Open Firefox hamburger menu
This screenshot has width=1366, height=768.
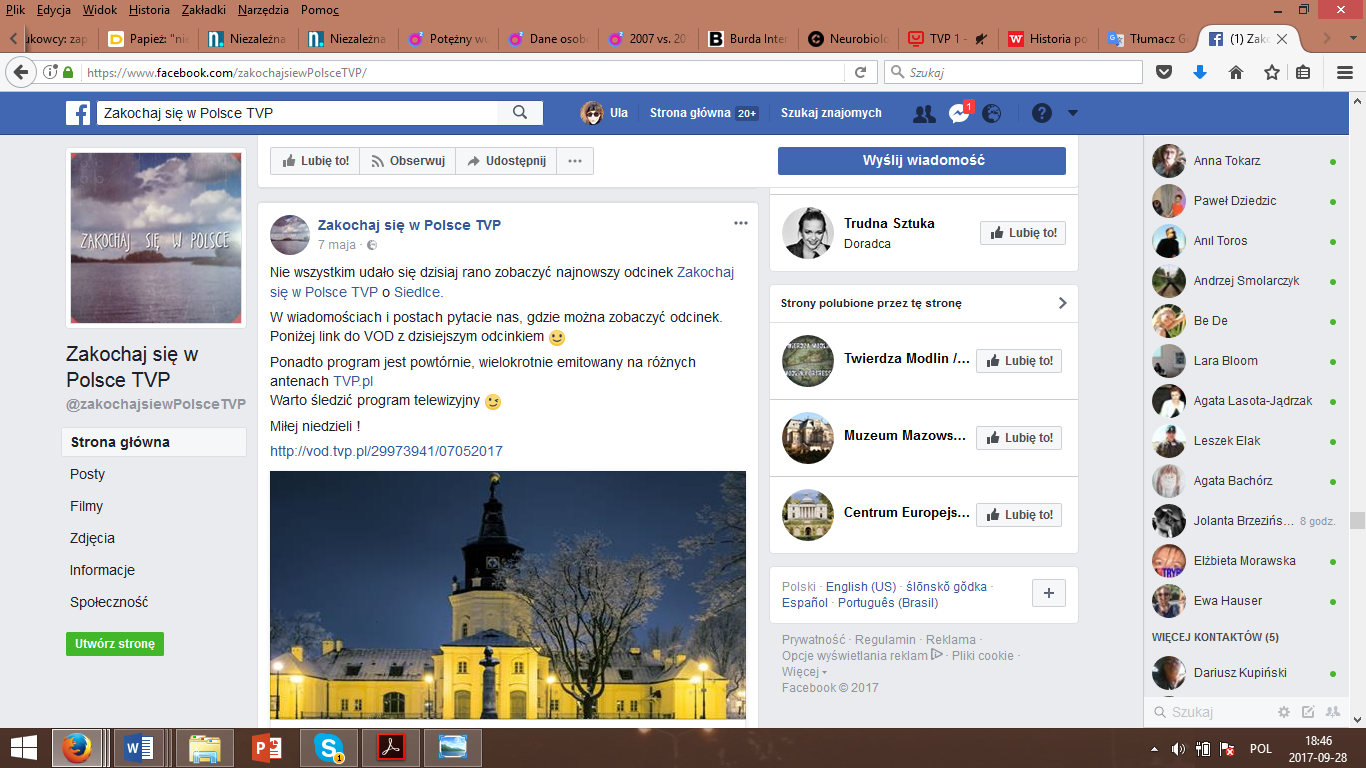pyautogui.click(x=1345, y=72)
